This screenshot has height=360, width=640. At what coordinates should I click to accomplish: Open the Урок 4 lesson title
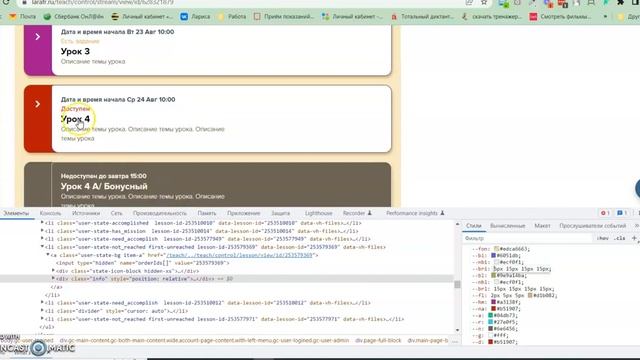pyautogui.click(x=76, y=119)
